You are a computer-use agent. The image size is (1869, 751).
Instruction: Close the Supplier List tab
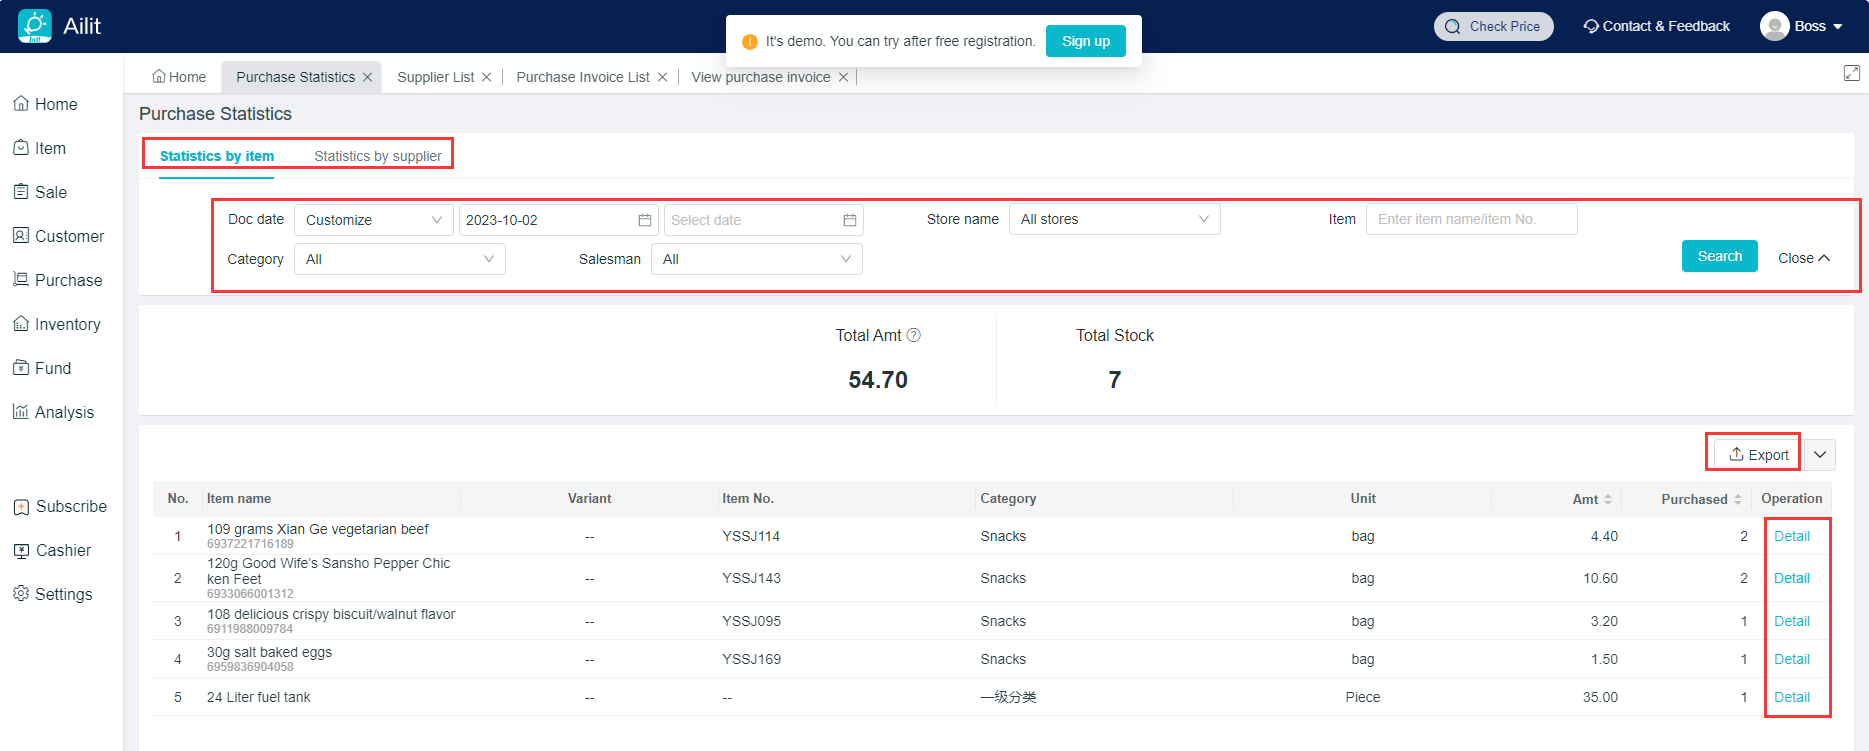point(487,78)
